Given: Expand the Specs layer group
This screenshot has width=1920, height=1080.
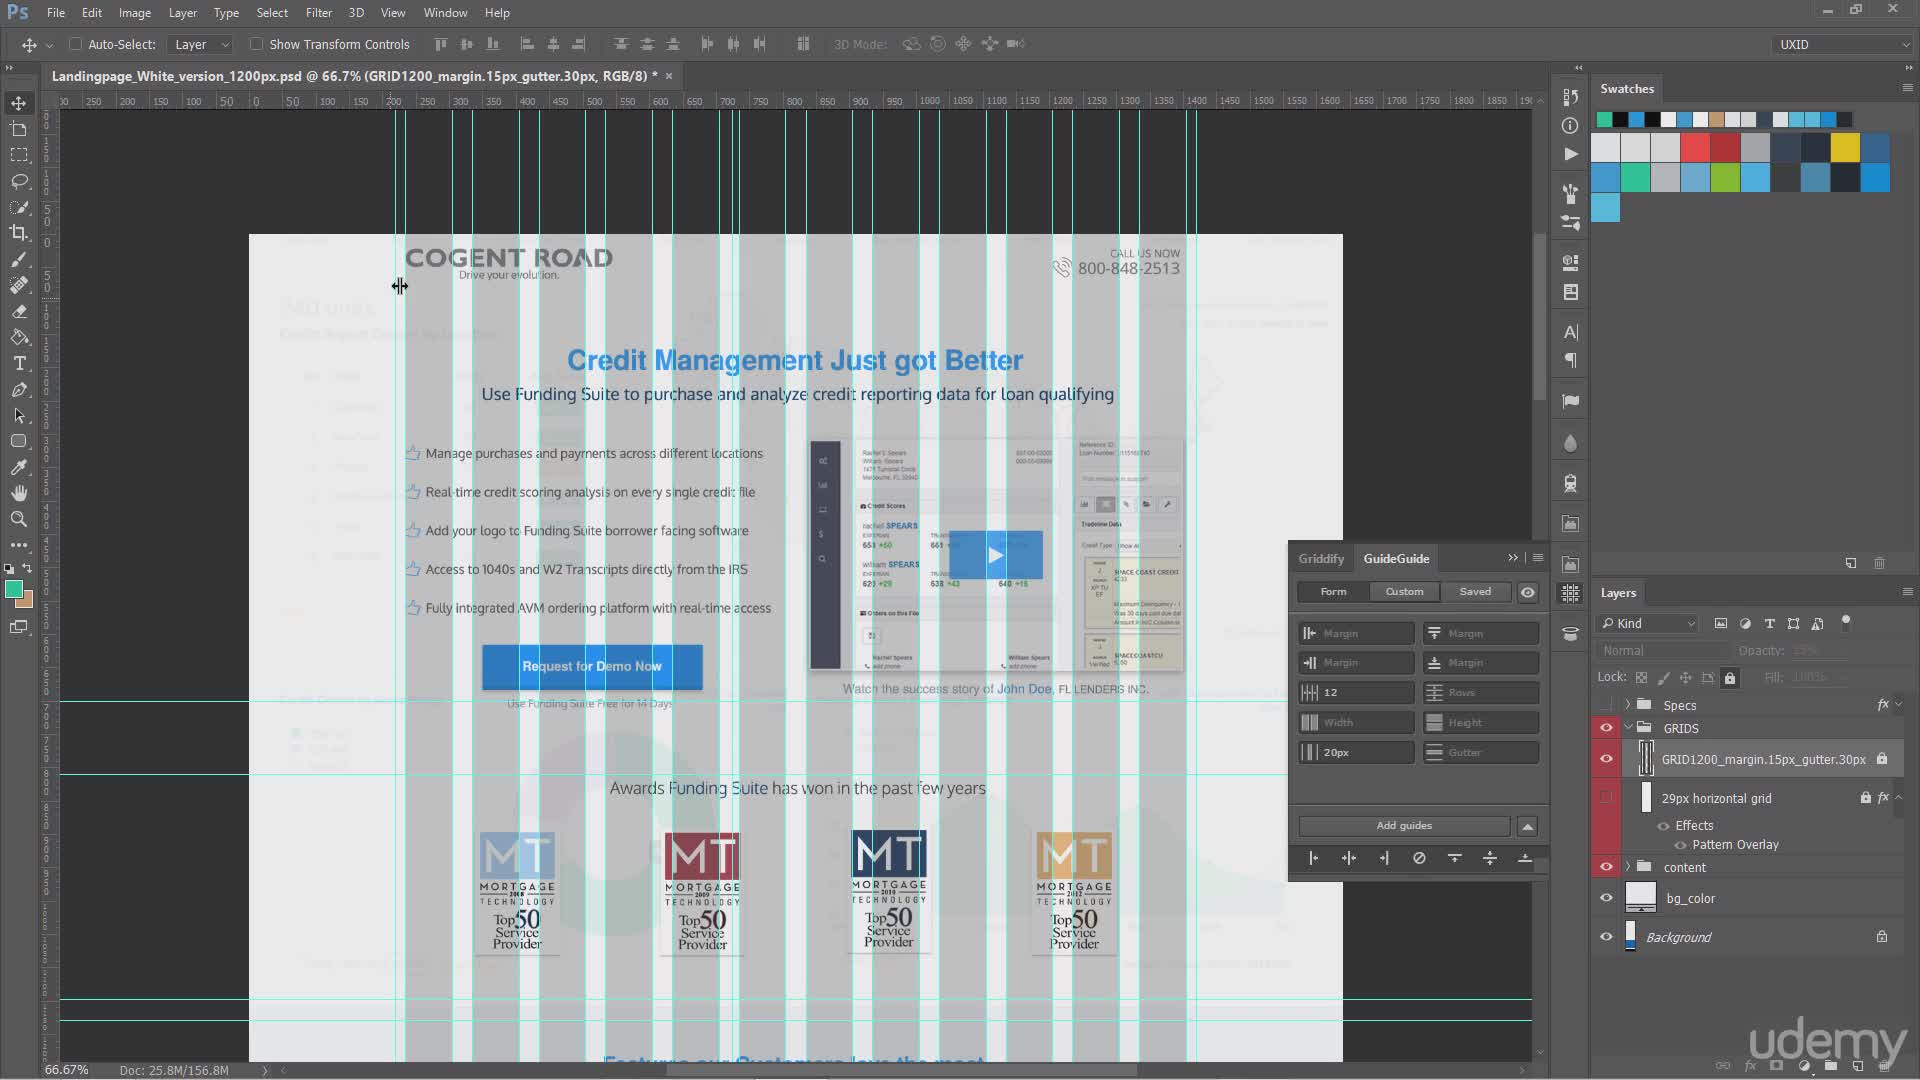Looking at the screenshot, I should (1628, 705).
